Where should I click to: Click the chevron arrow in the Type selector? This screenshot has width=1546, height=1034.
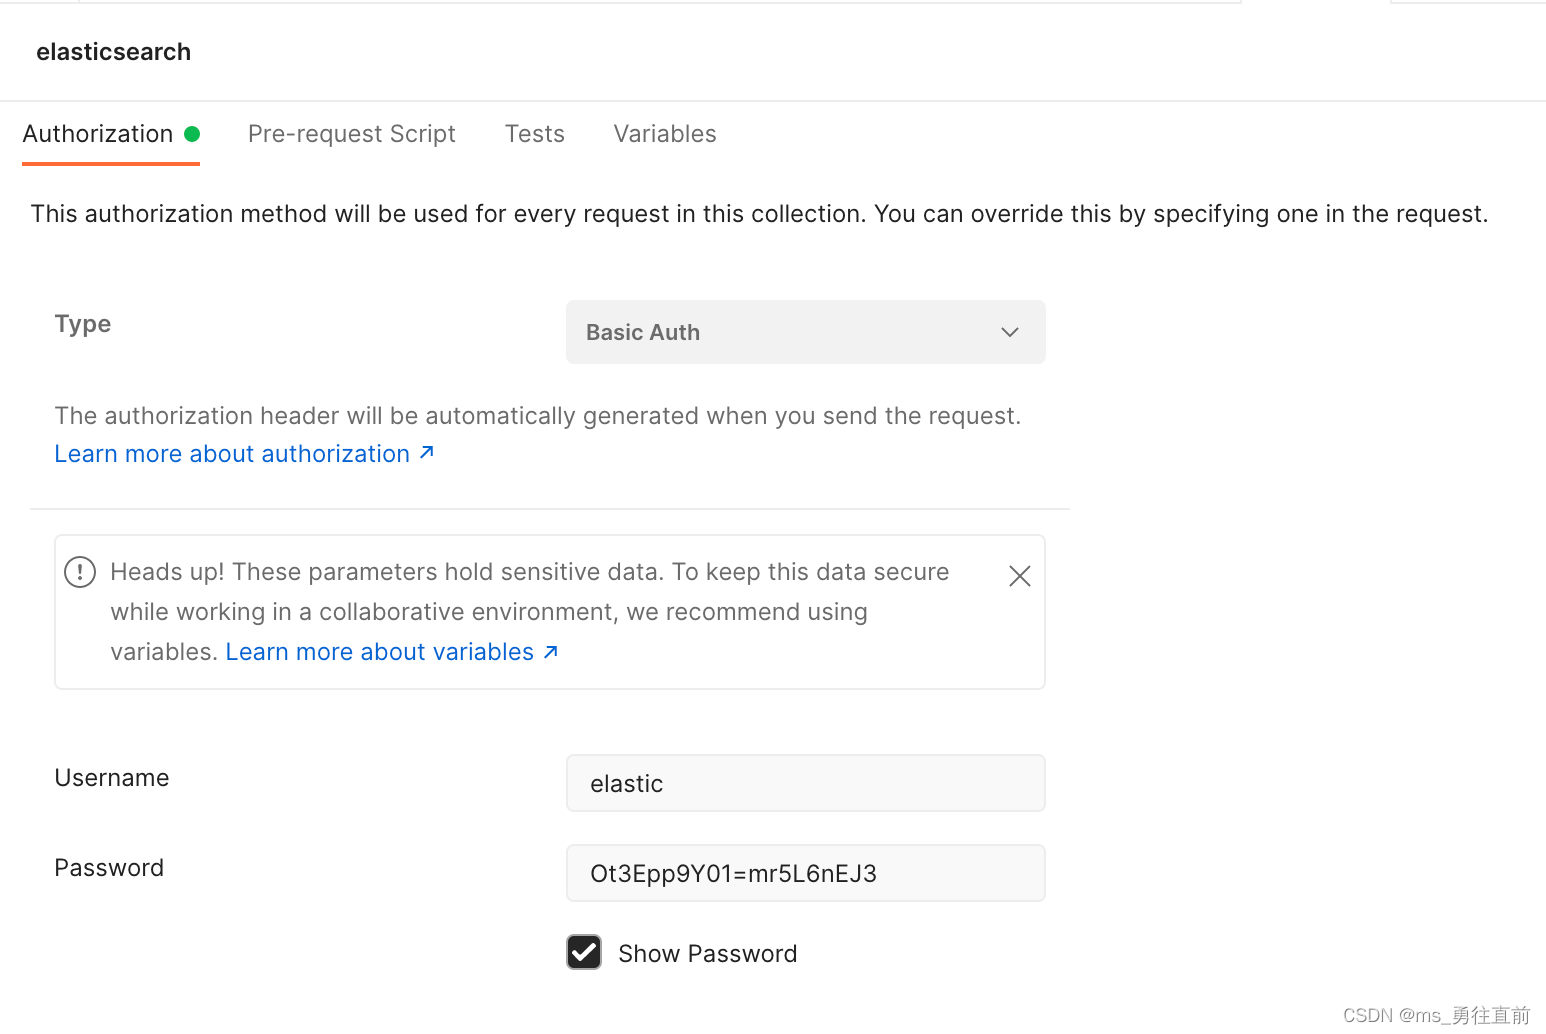[x=1010, y=332]
